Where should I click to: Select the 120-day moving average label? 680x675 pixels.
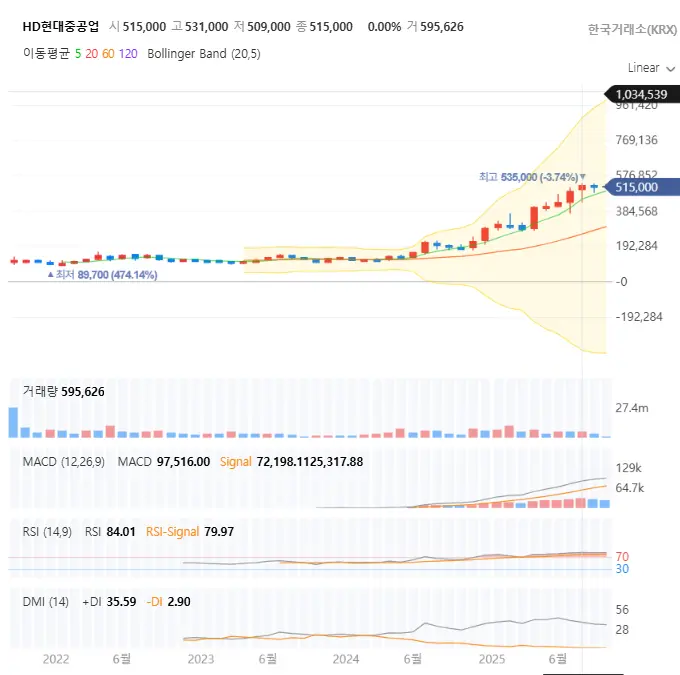[128, 54]
